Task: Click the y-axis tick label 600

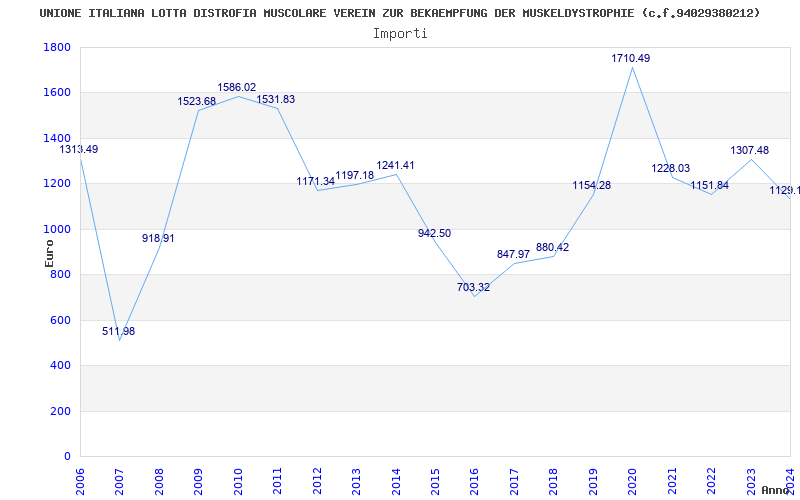Action: coord(60,320)
